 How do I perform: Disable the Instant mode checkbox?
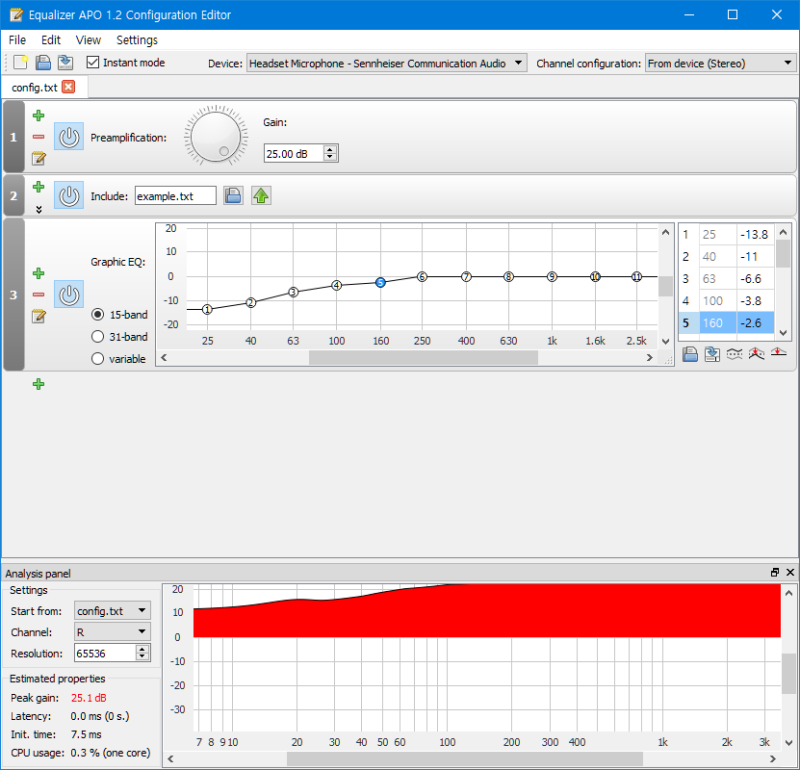[94, 63]
